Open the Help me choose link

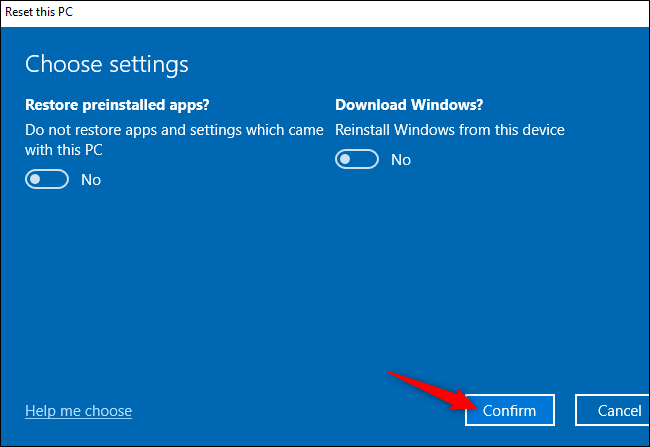pos(78,411)
